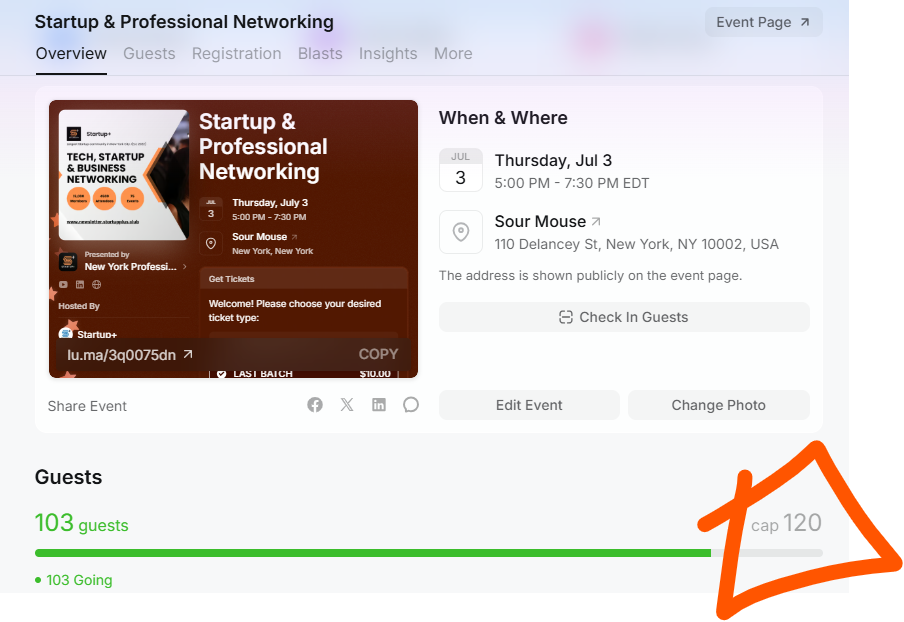Share event via message bubble icon

tap(410, 405)
